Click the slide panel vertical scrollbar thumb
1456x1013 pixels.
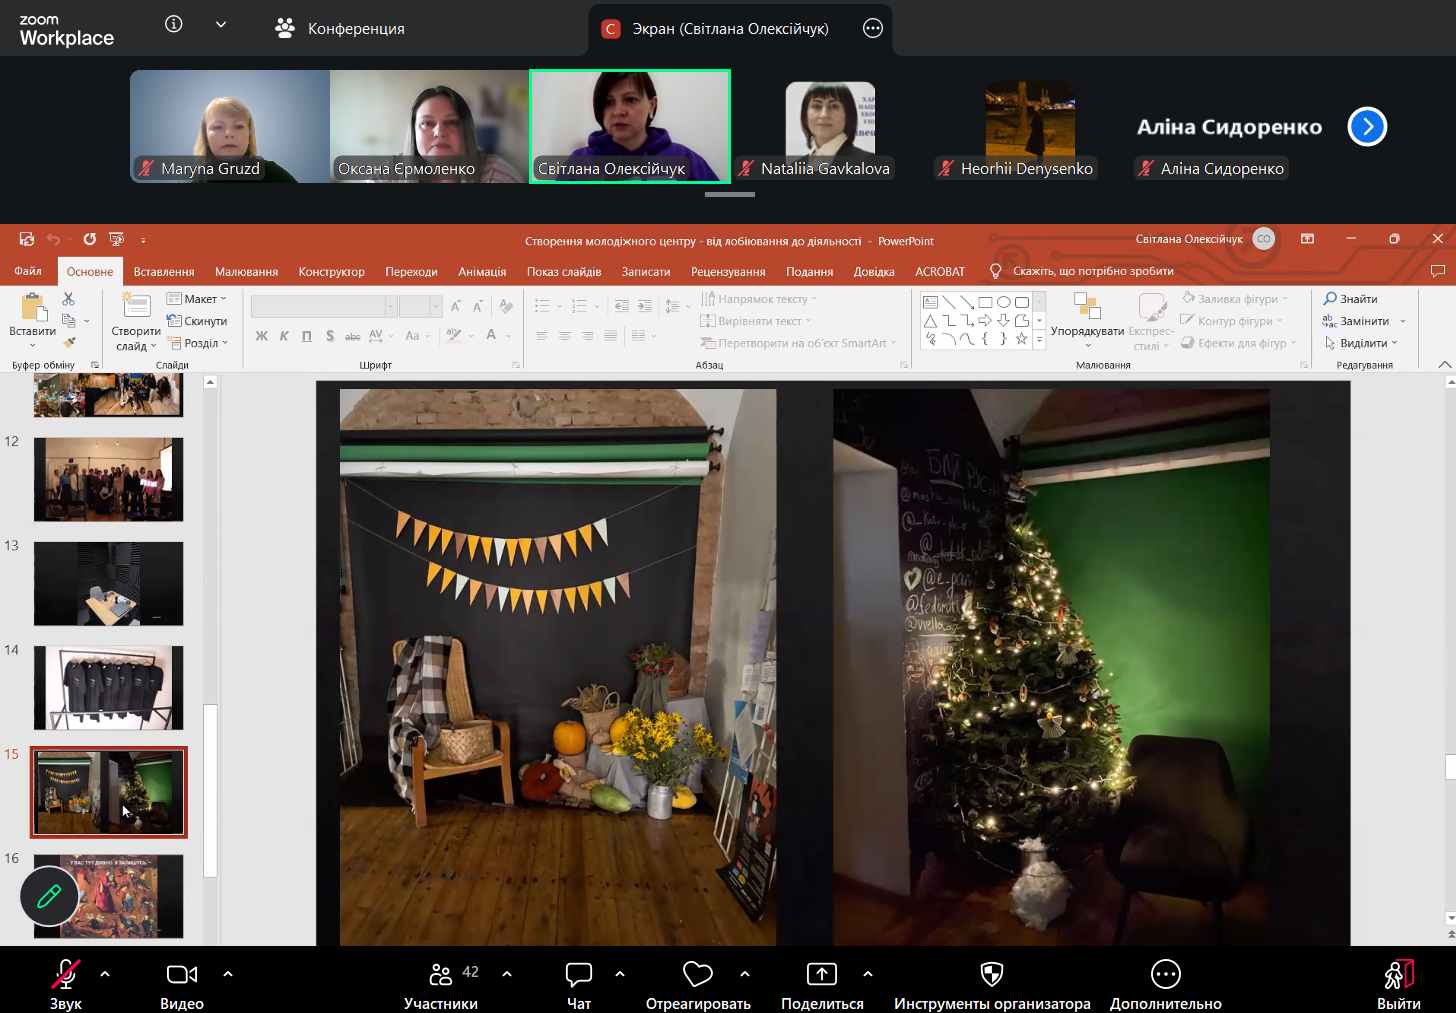210,790
